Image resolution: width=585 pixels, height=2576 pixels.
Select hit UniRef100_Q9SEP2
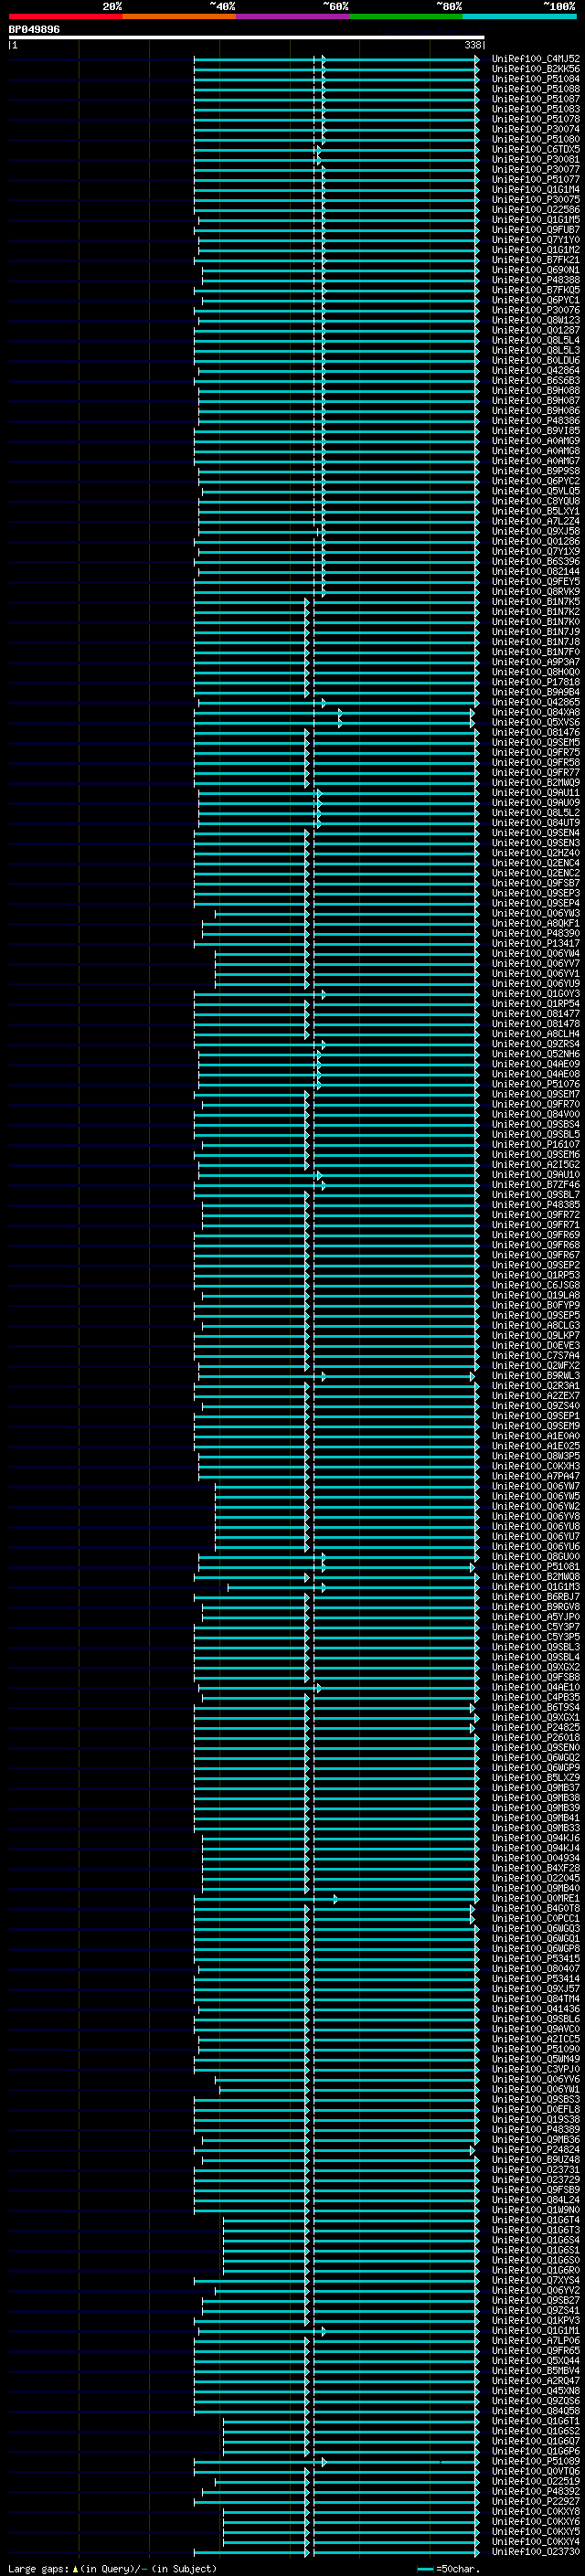[536, 1265]
